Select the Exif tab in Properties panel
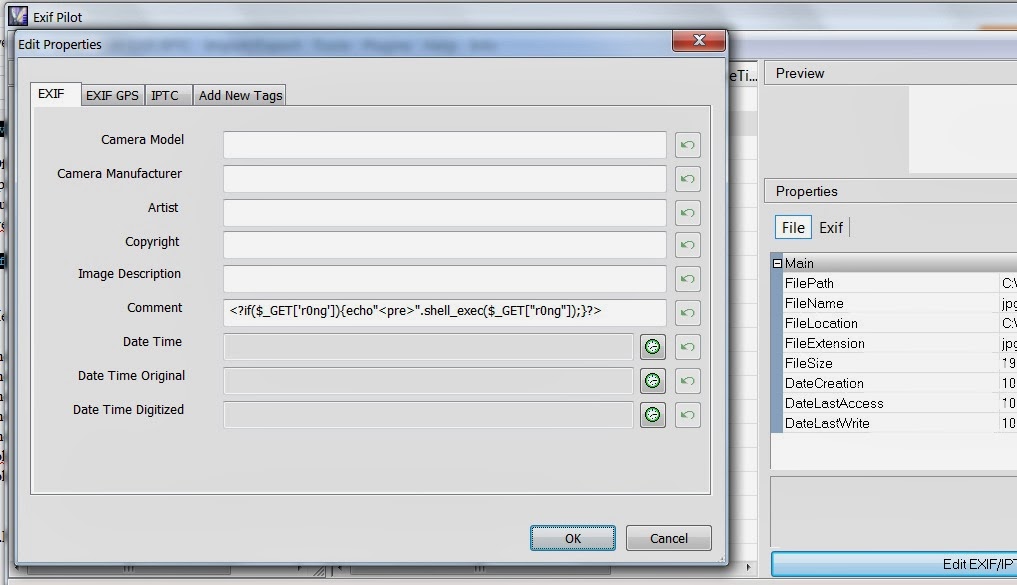 click(x=831, y=228)
